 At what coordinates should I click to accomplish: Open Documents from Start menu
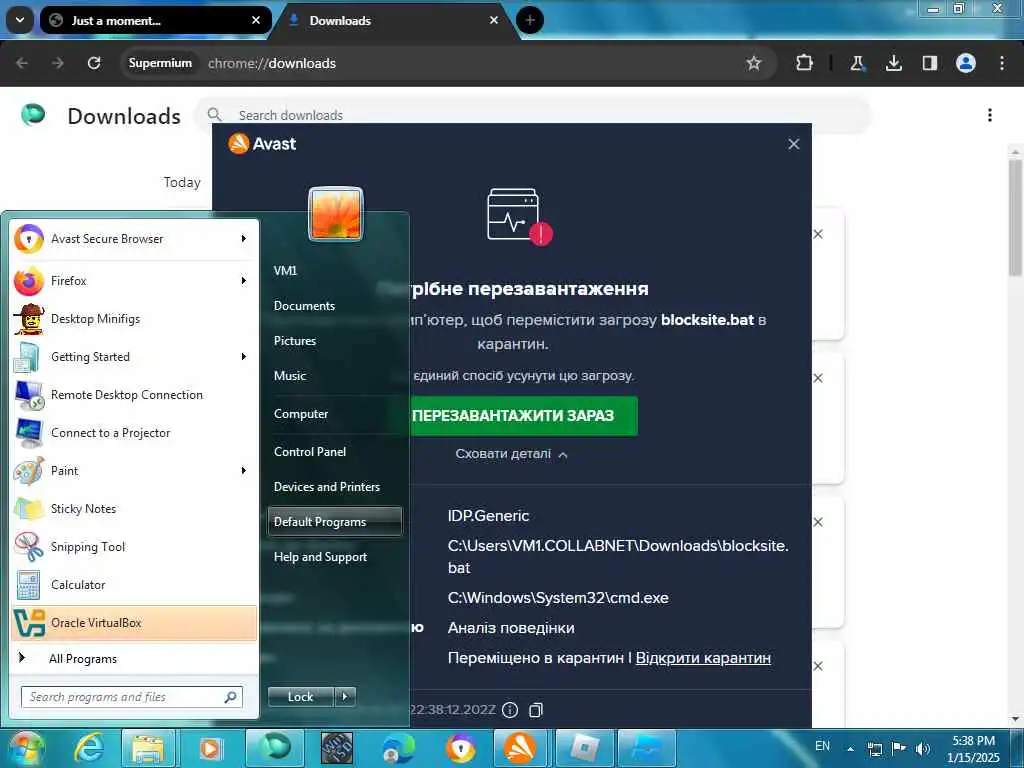point(304,306)
